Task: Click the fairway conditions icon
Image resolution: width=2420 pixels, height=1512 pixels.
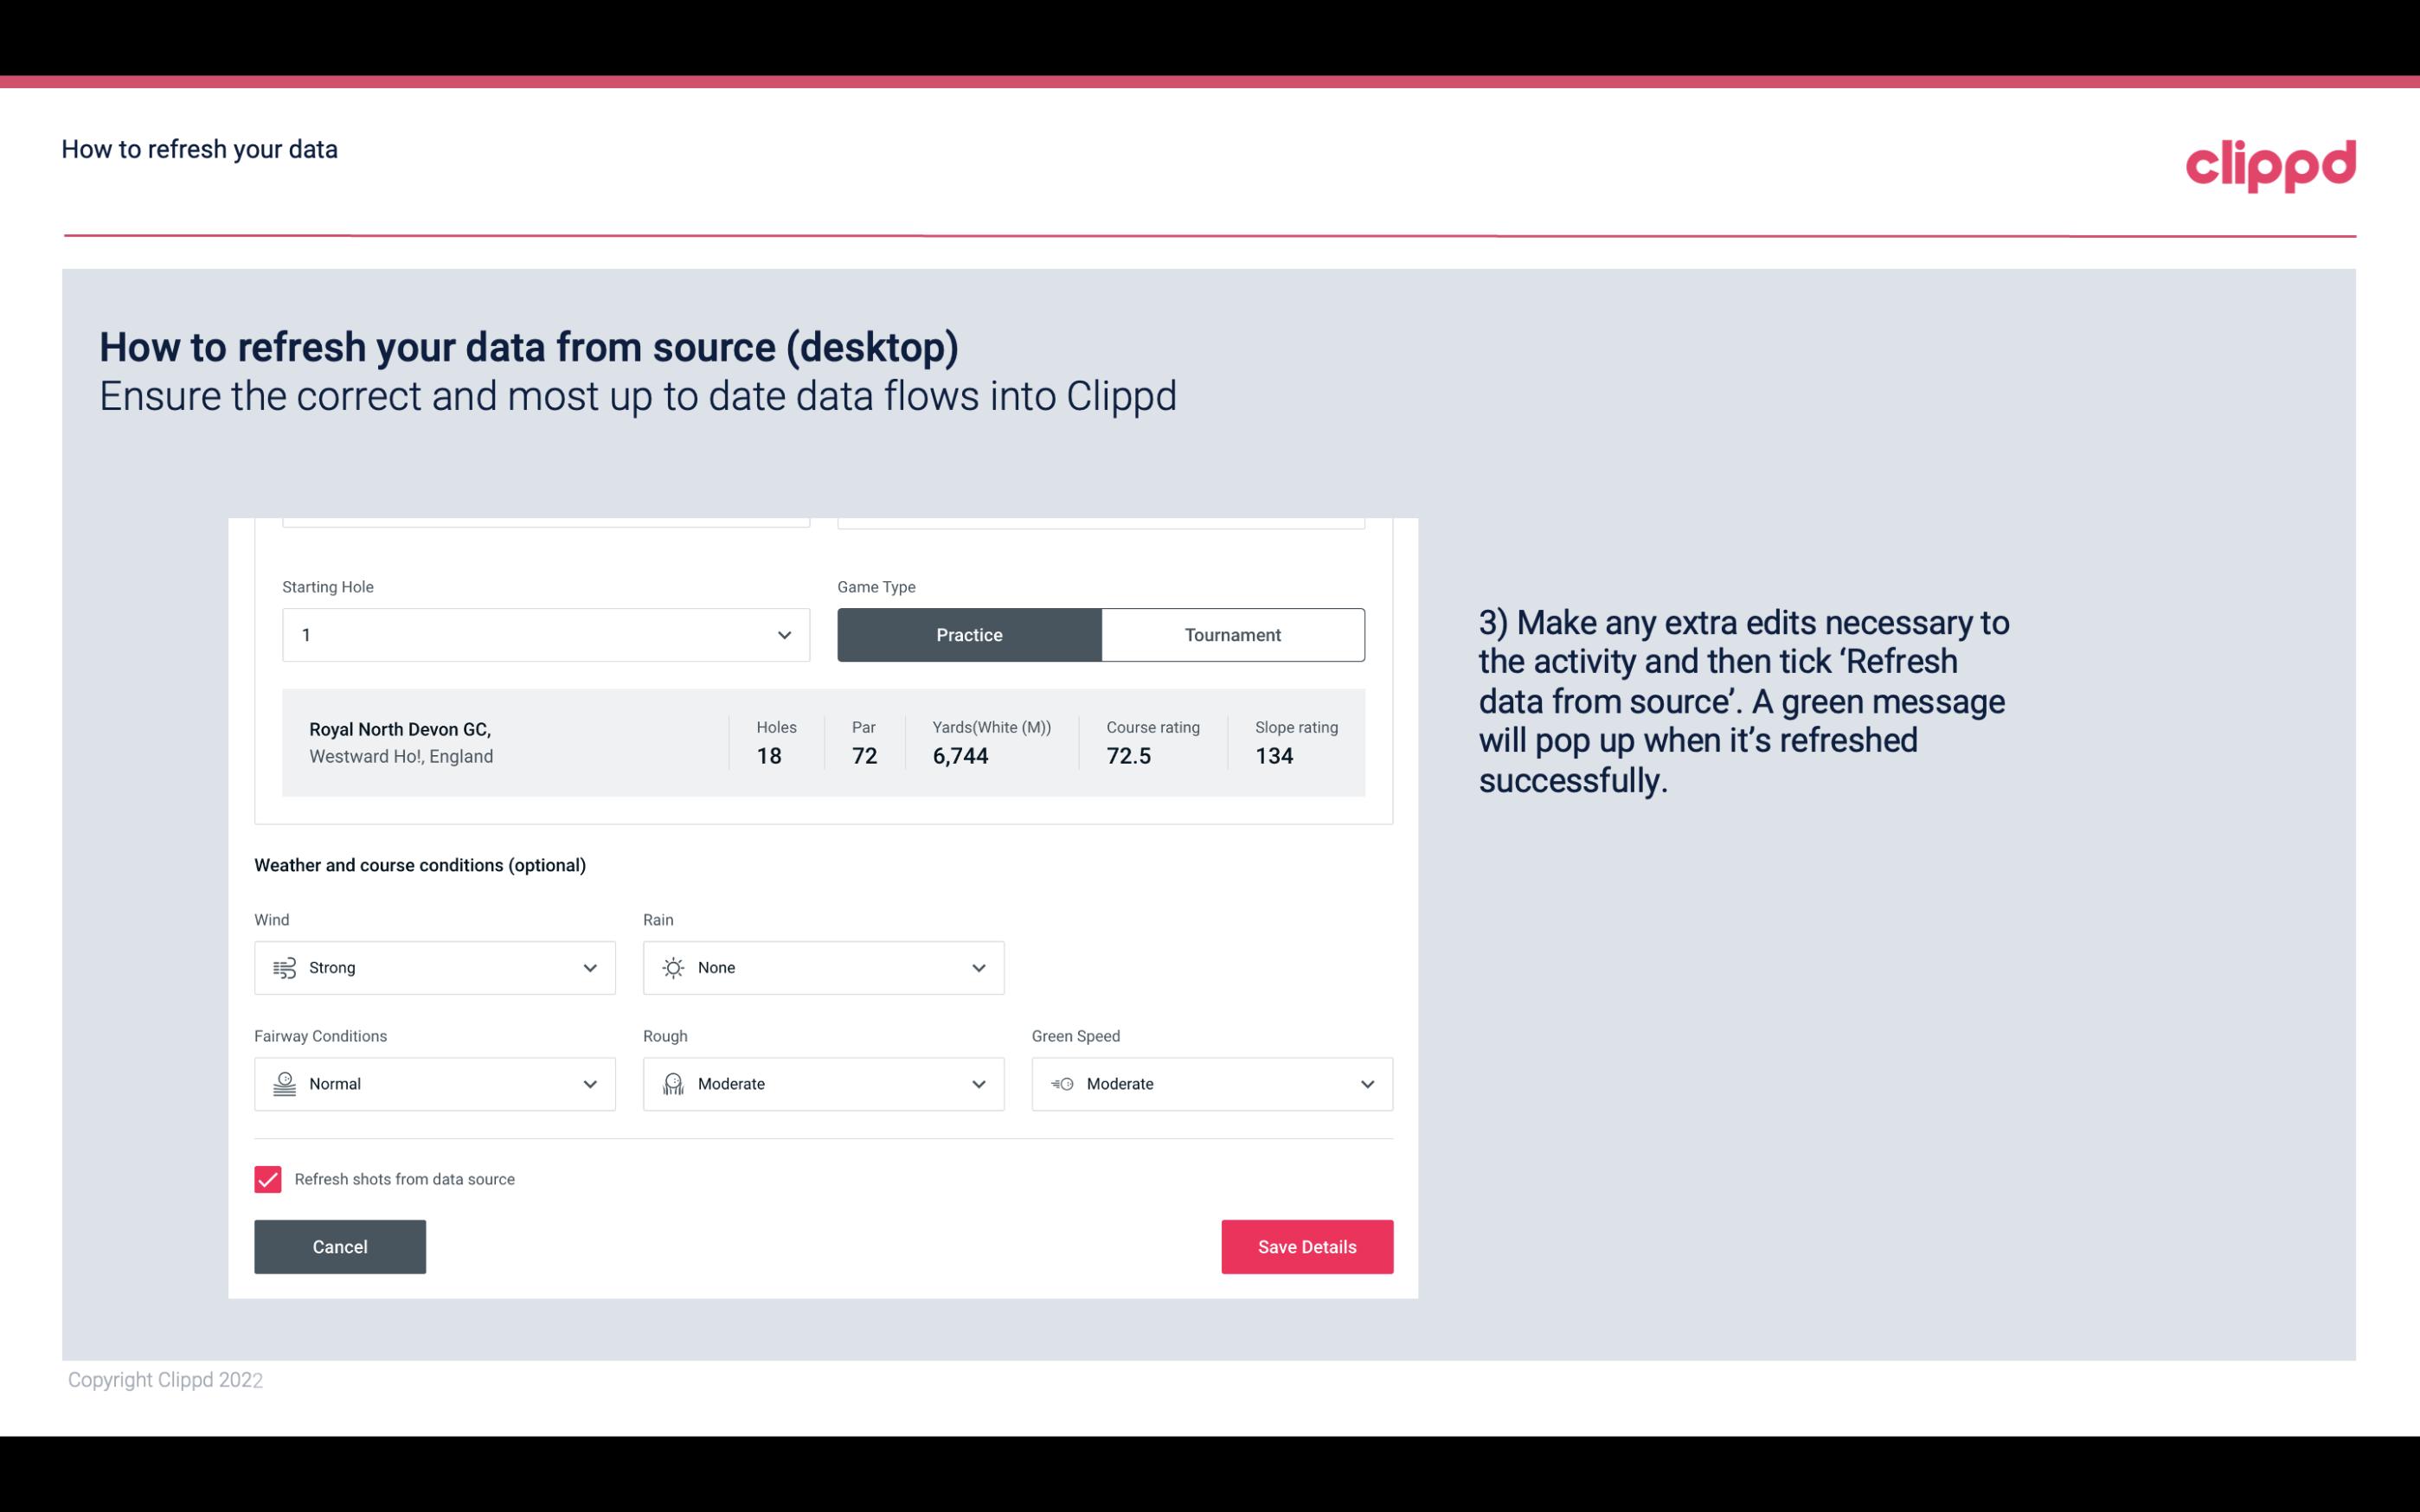Action: point(282,1082)
